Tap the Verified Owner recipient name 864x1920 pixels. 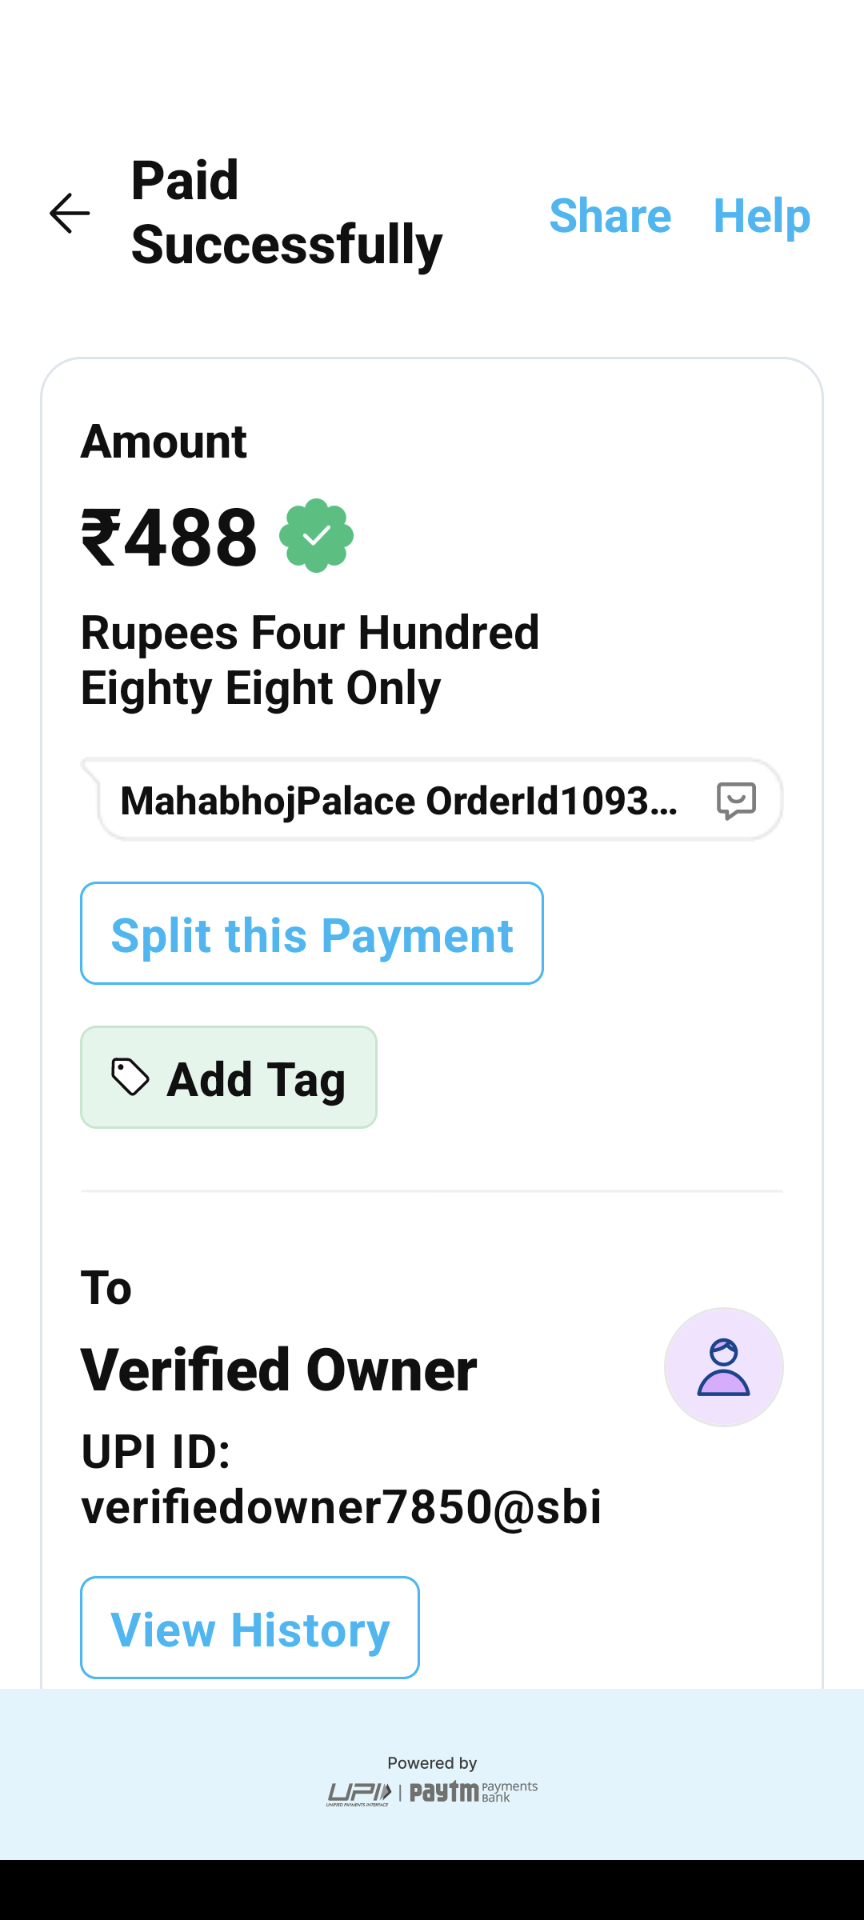[279, 1370]
